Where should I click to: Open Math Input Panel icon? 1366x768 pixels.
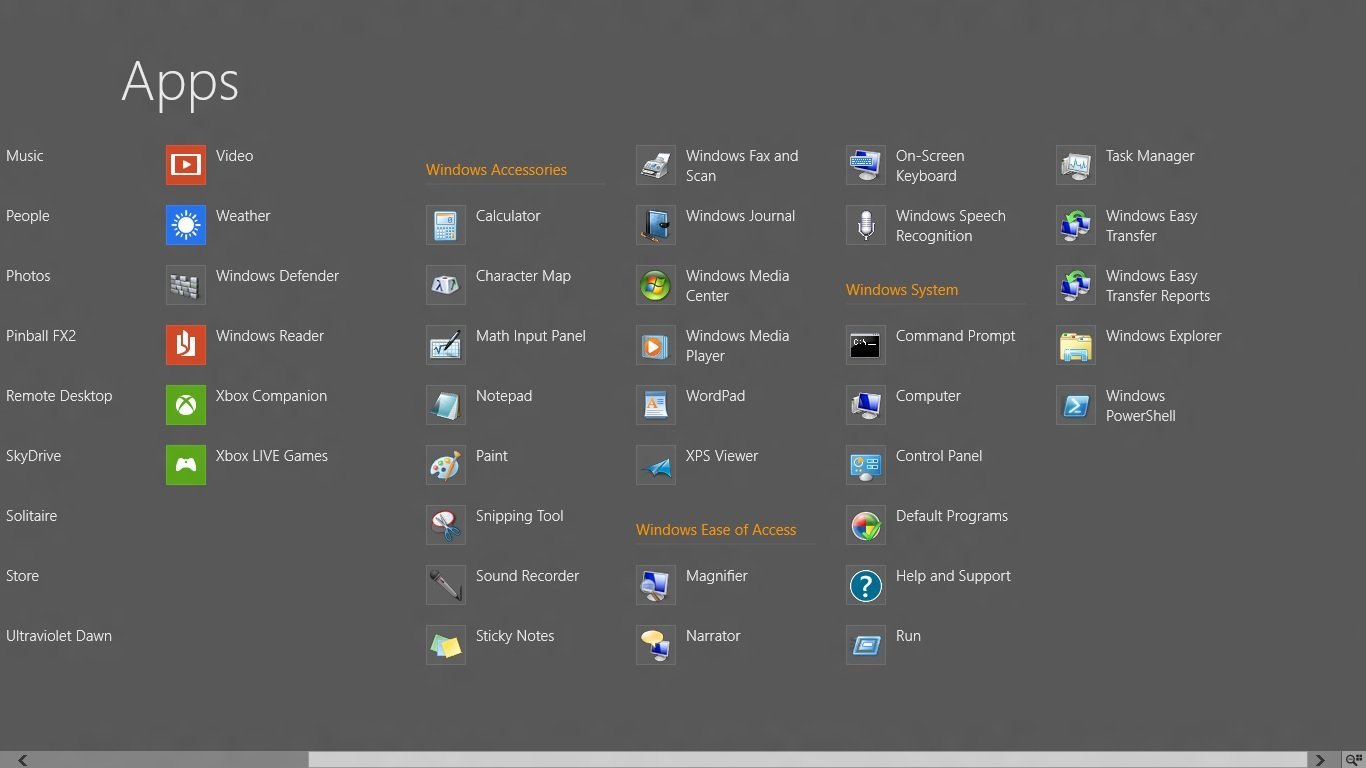pyautogui.click(x=446, y=345)
